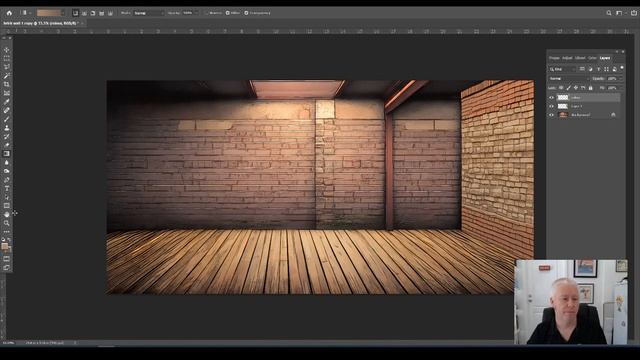This screenshot has width=640, height=360.
Task: Hide the Background layer
Action: point(551,115)
